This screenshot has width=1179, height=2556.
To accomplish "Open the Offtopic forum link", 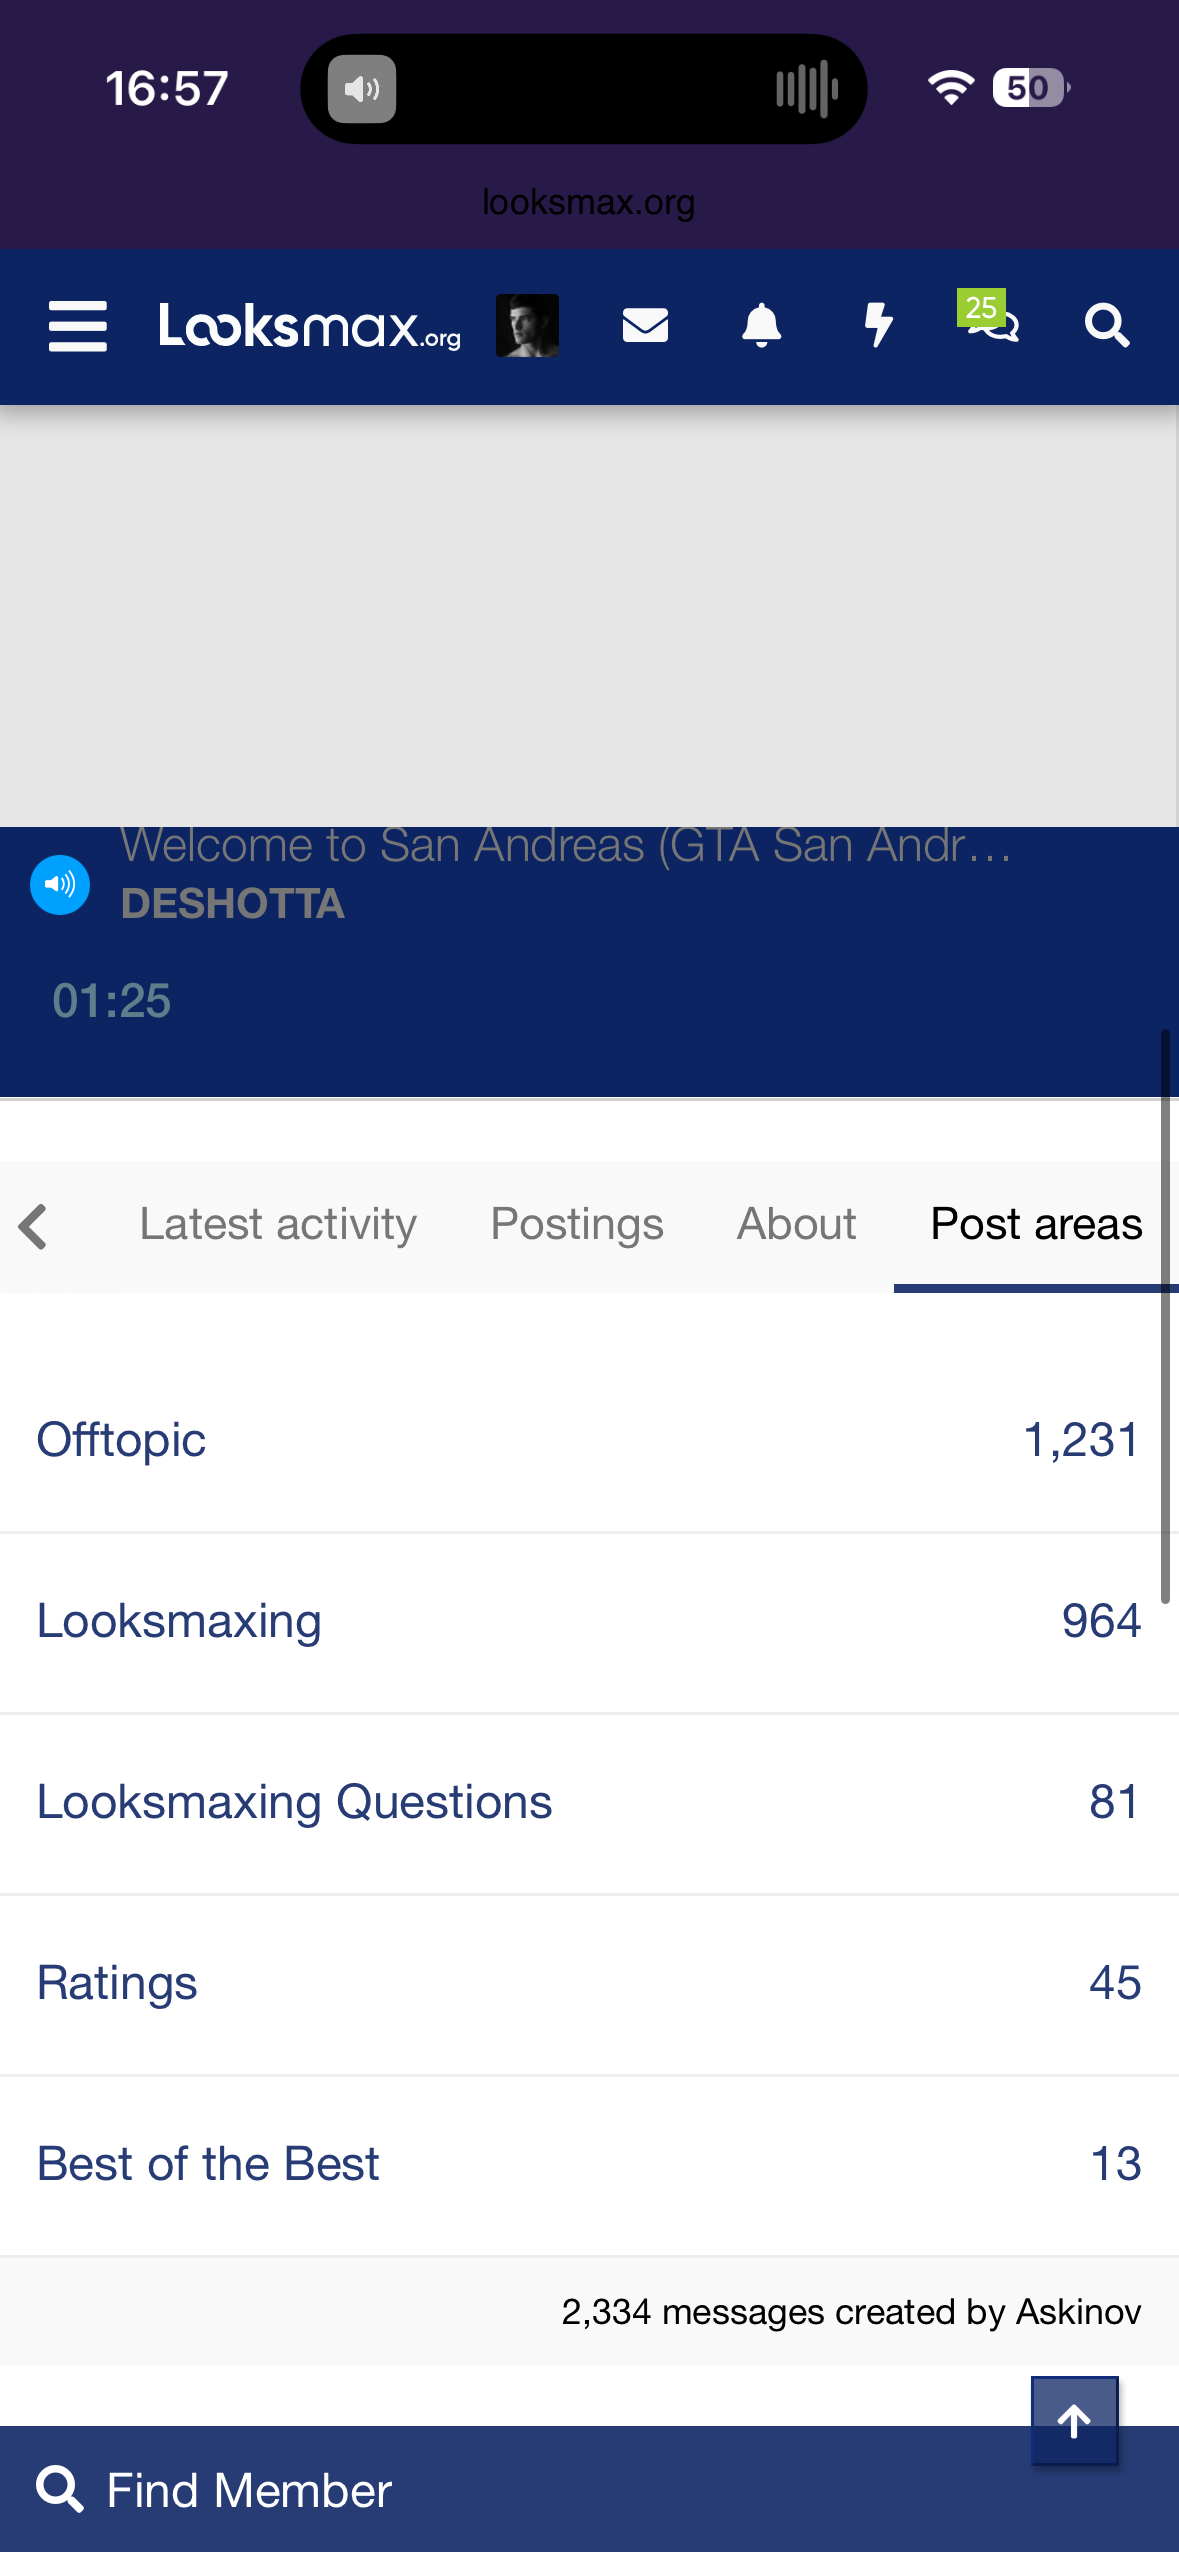I will pyautogui.click(x=122, y=1441).
